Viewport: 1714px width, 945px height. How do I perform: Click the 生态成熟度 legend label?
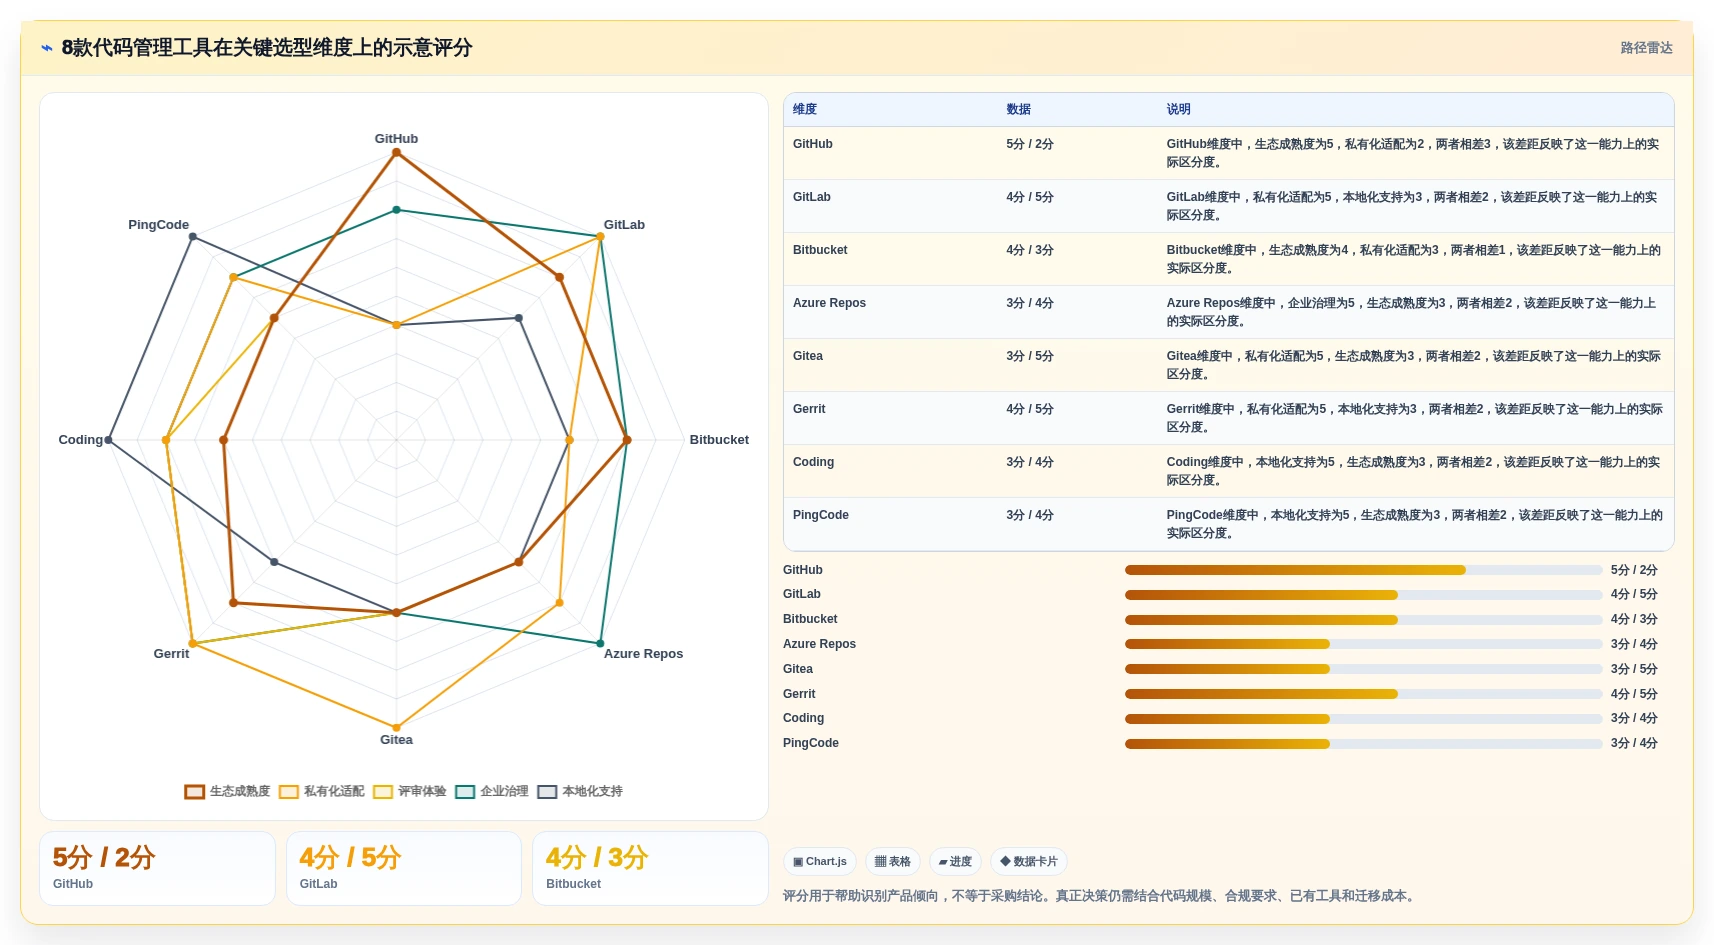(240, 791)
